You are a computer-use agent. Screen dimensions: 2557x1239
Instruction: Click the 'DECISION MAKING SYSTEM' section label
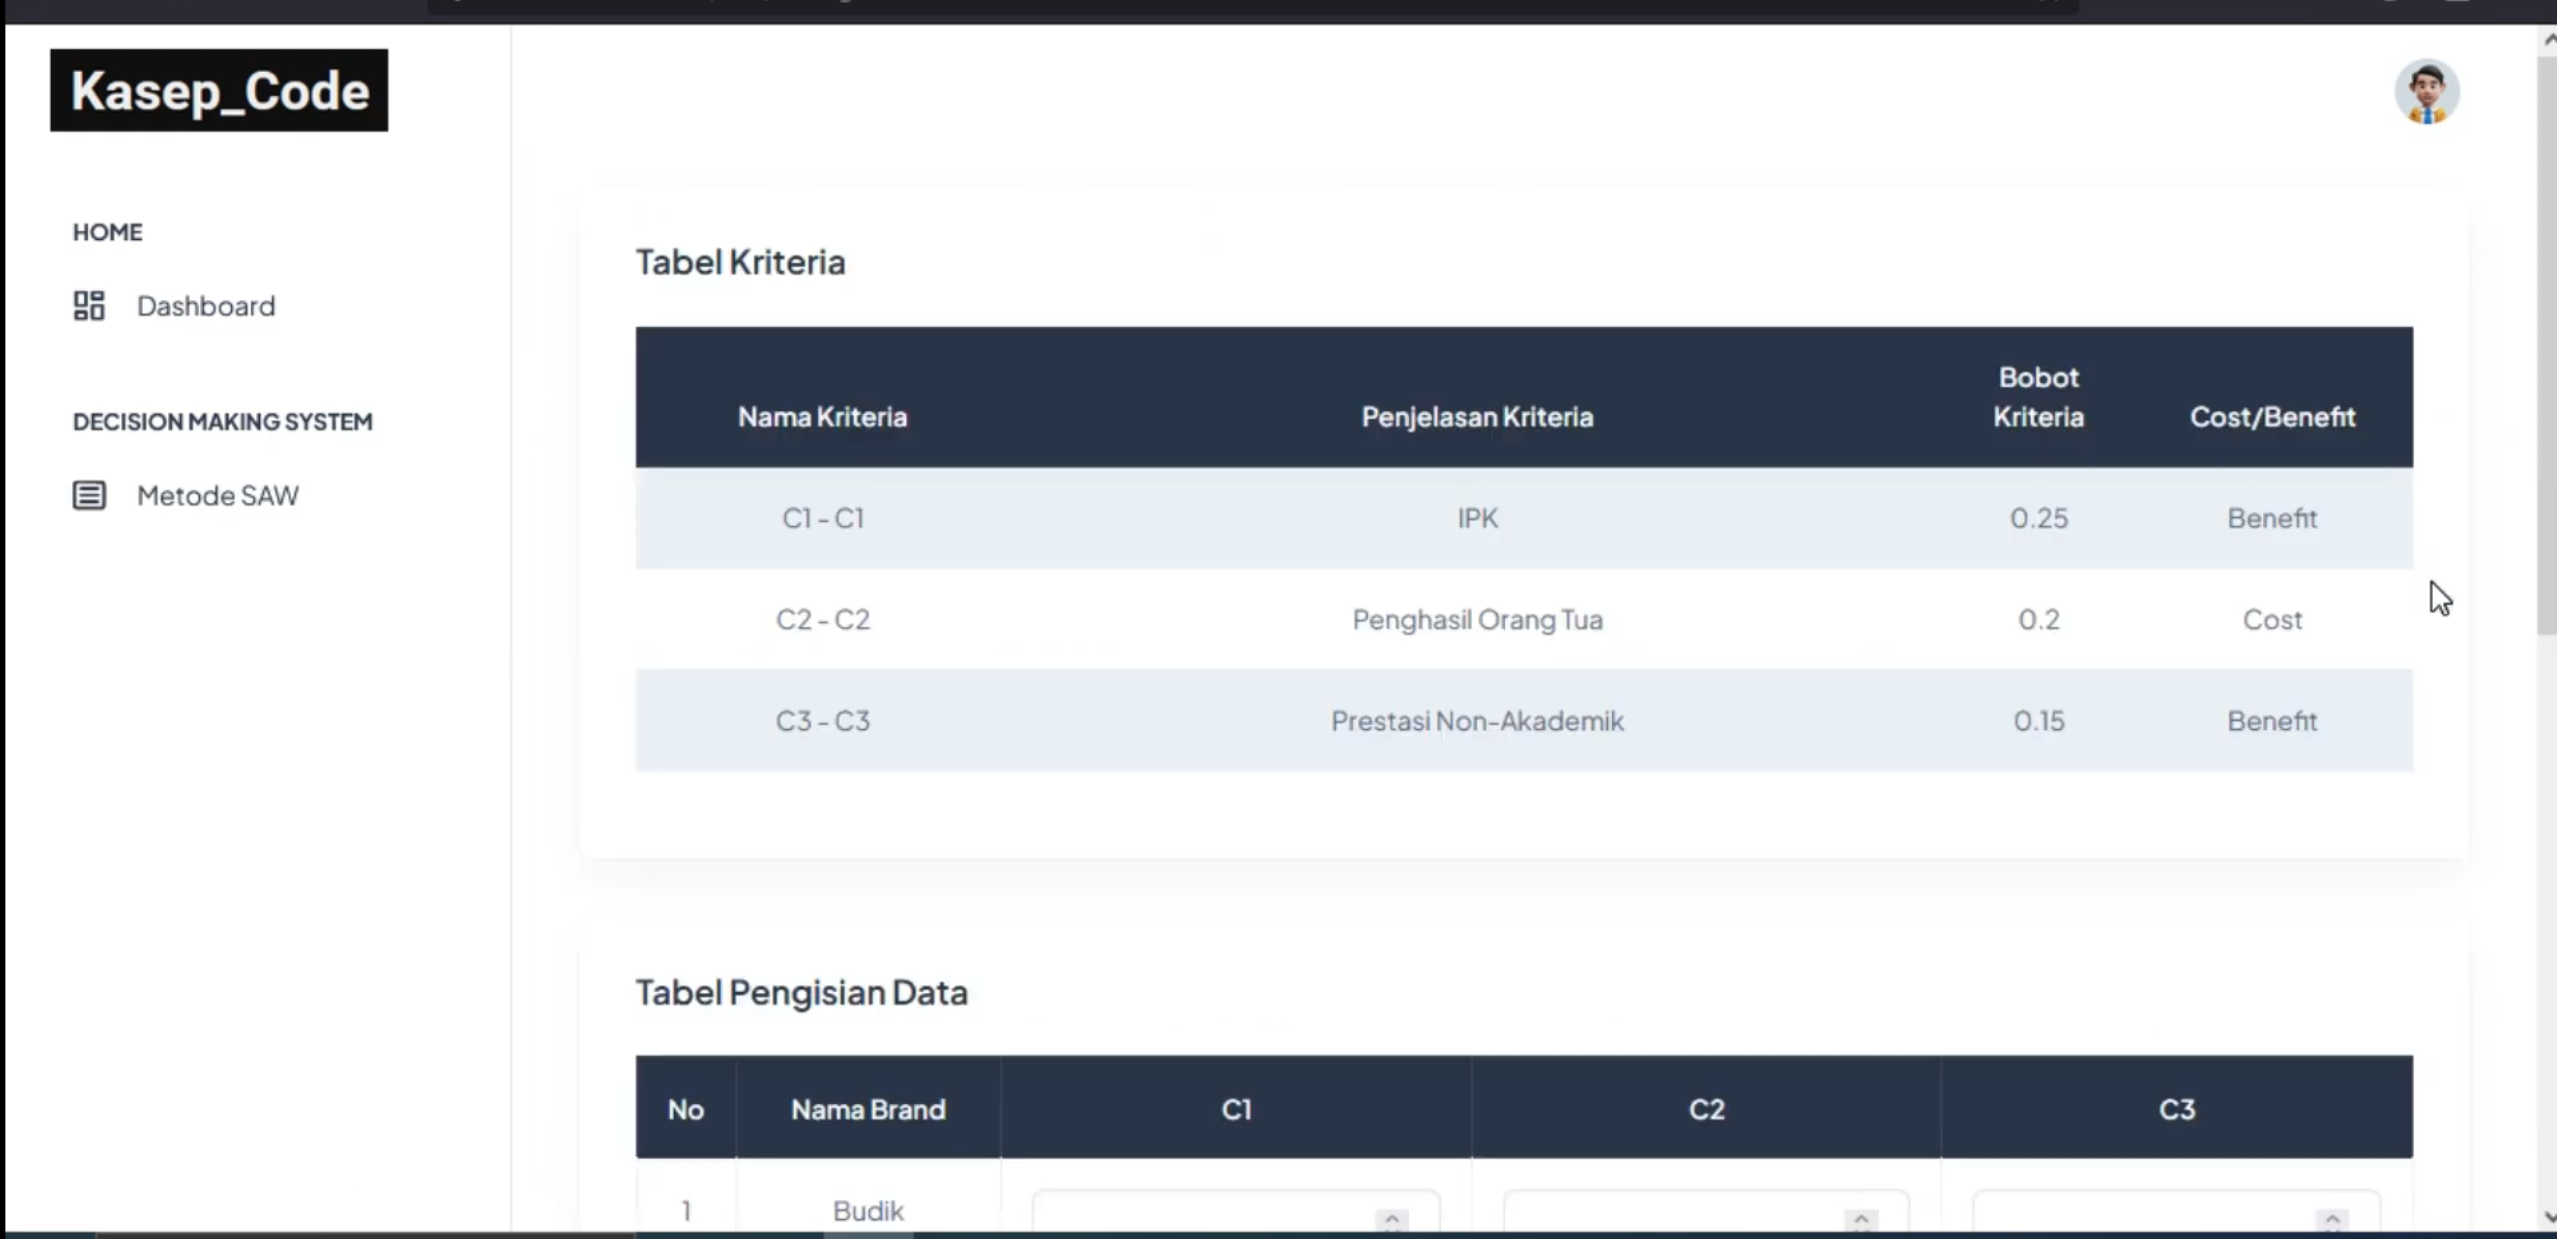coord(222,421)
